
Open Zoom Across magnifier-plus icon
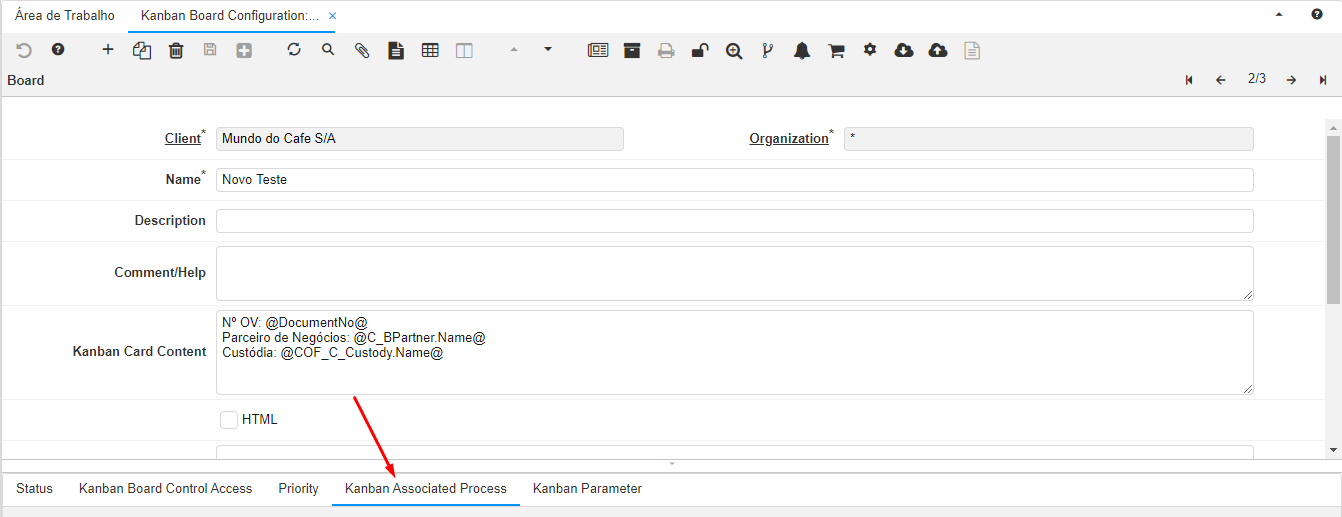(734, 50)
